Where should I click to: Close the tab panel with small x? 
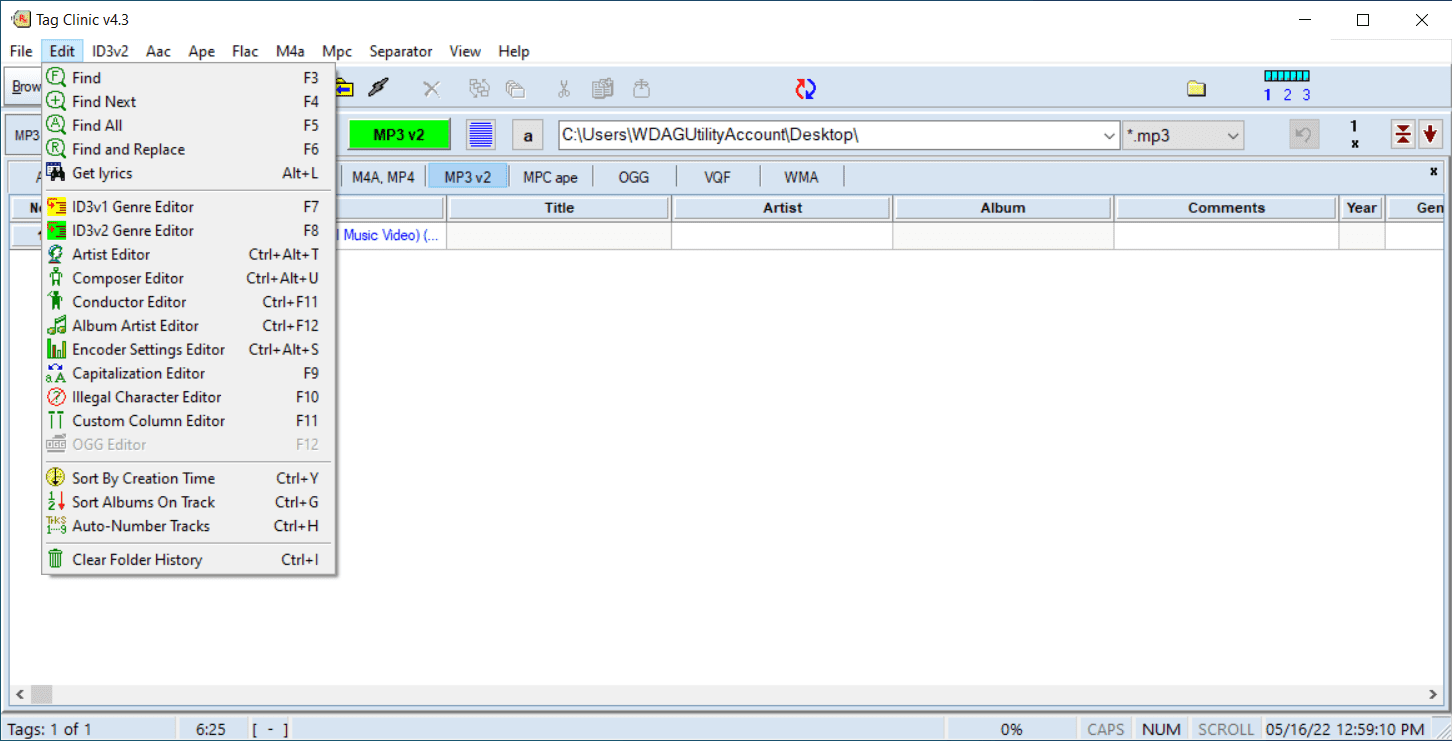tap(1433, 171)
